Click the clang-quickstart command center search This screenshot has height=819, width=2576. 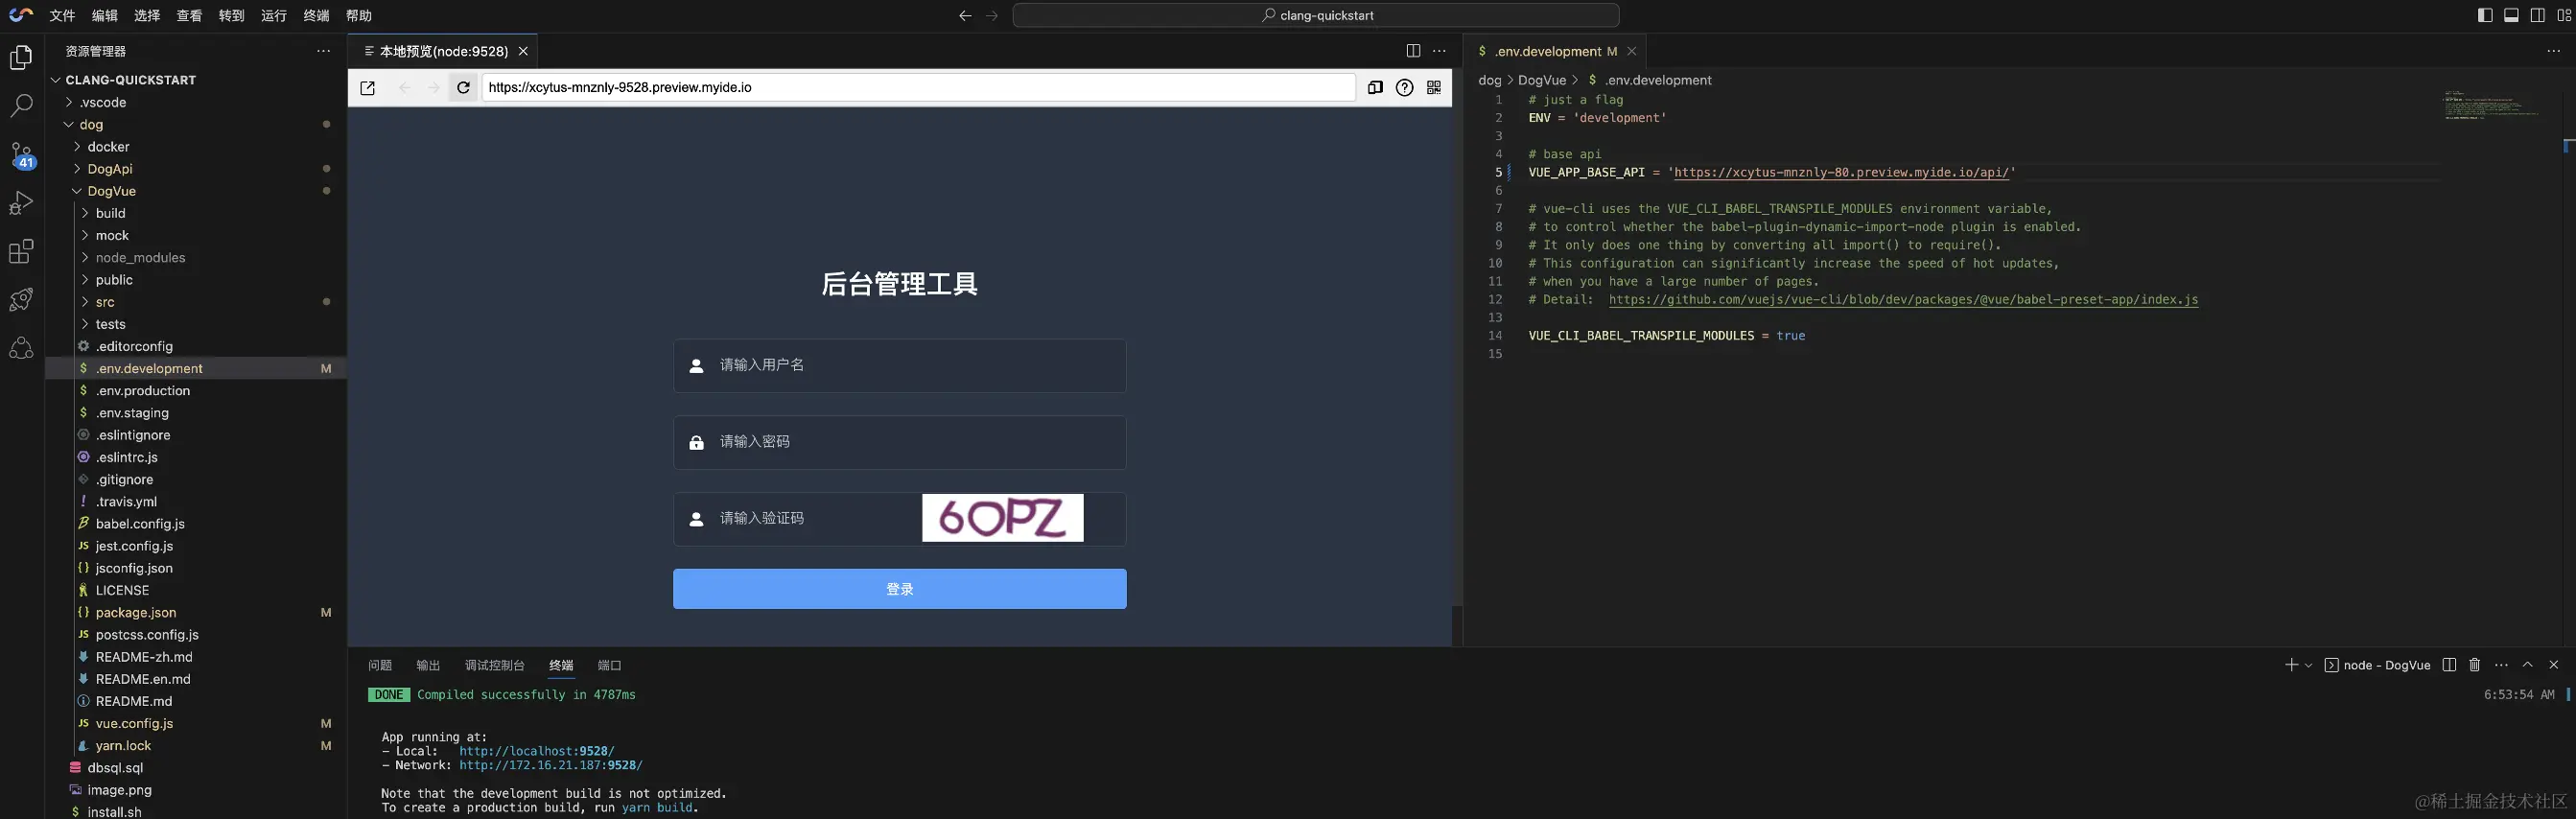pos(1315,16)
